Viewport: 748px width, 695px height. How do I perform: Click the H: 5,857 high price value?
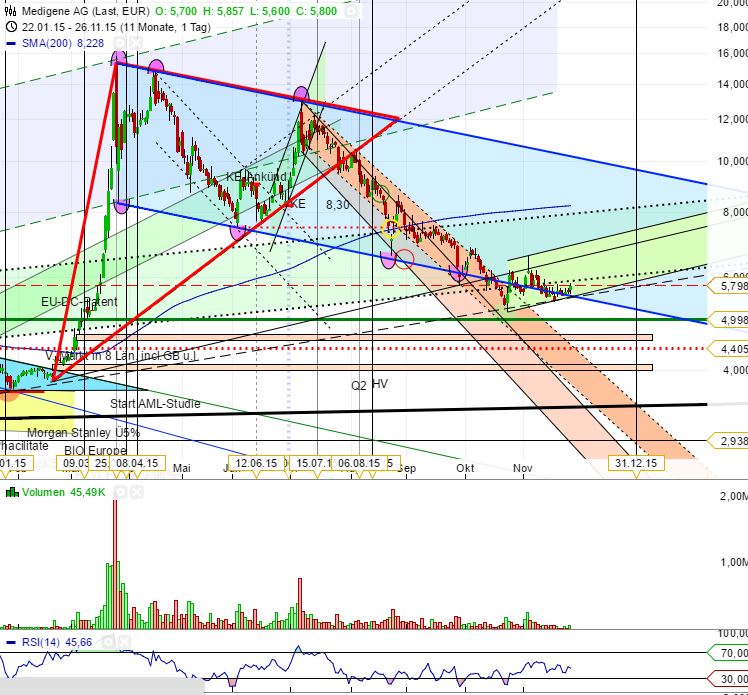coord(223,11)
